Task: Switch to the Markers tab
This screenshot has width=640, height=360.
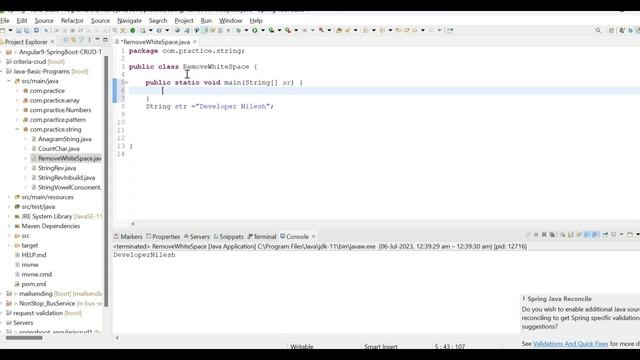Action: [128, 237]
